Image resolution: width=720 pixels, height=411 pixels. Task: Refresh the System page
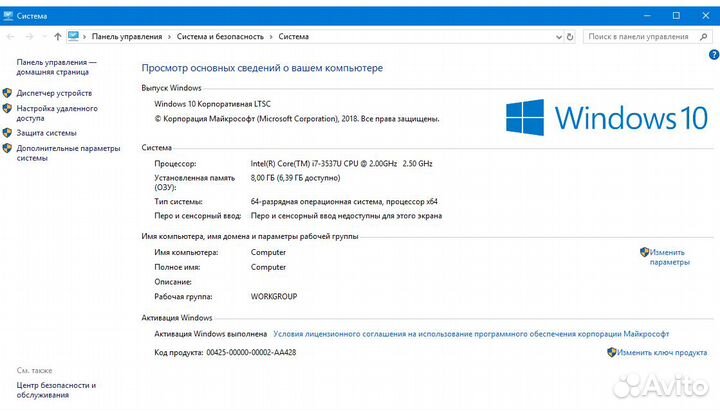pyautogui.click(x=570, y=37)
